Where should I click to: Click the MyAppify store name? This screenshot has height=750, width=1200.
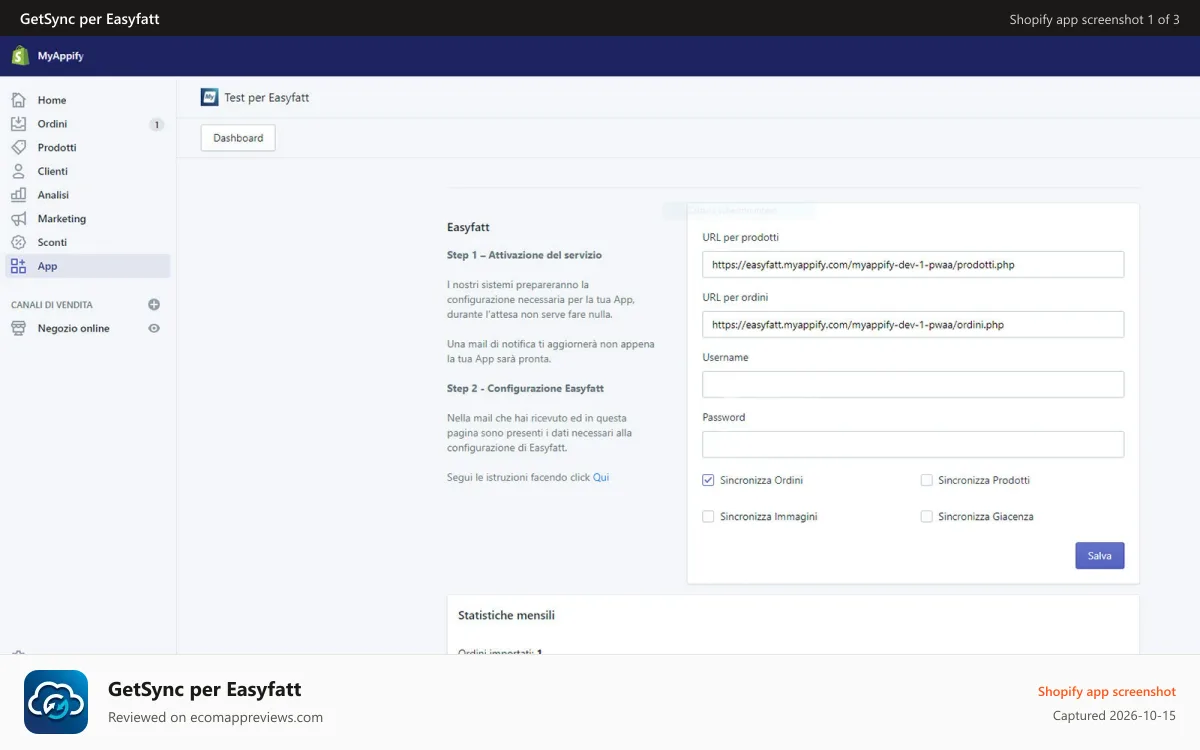click(x=61, y=56)
